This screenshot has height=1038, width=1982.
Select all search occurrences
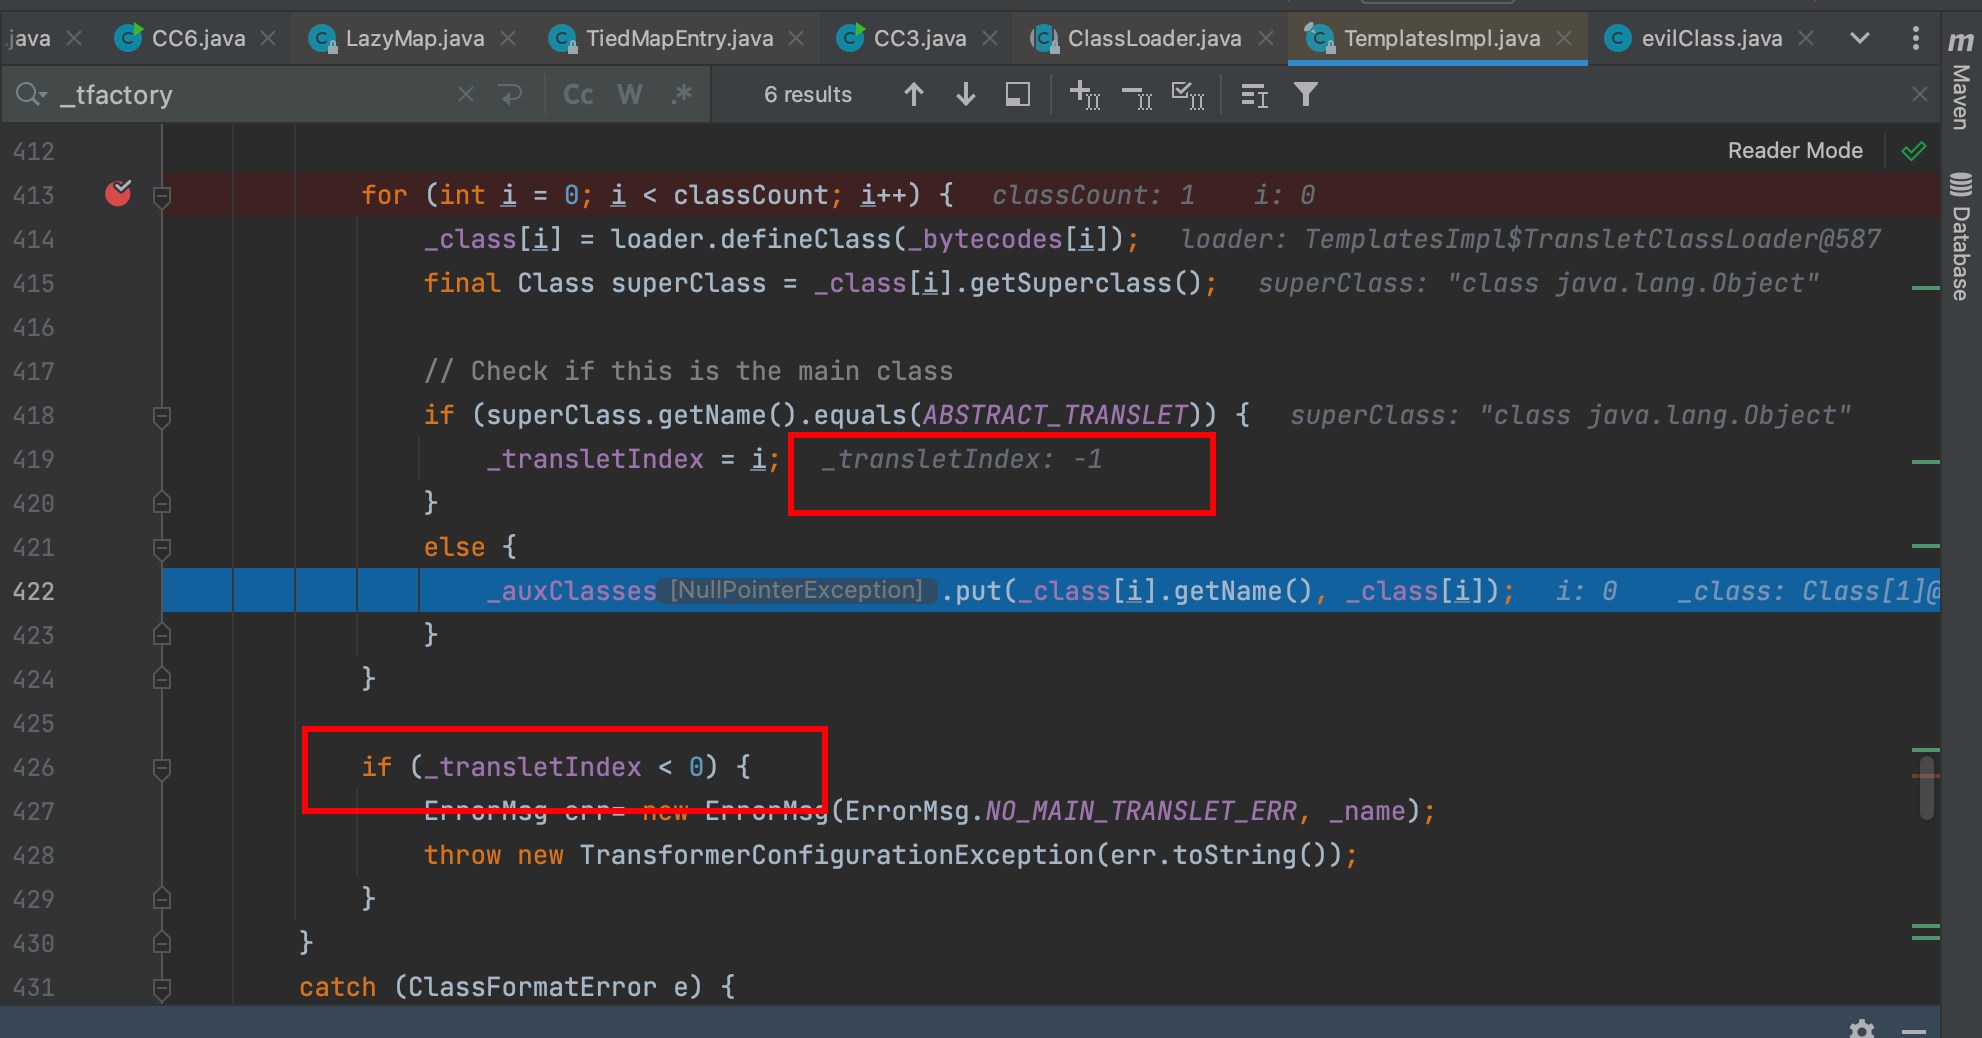(1188, 95)
